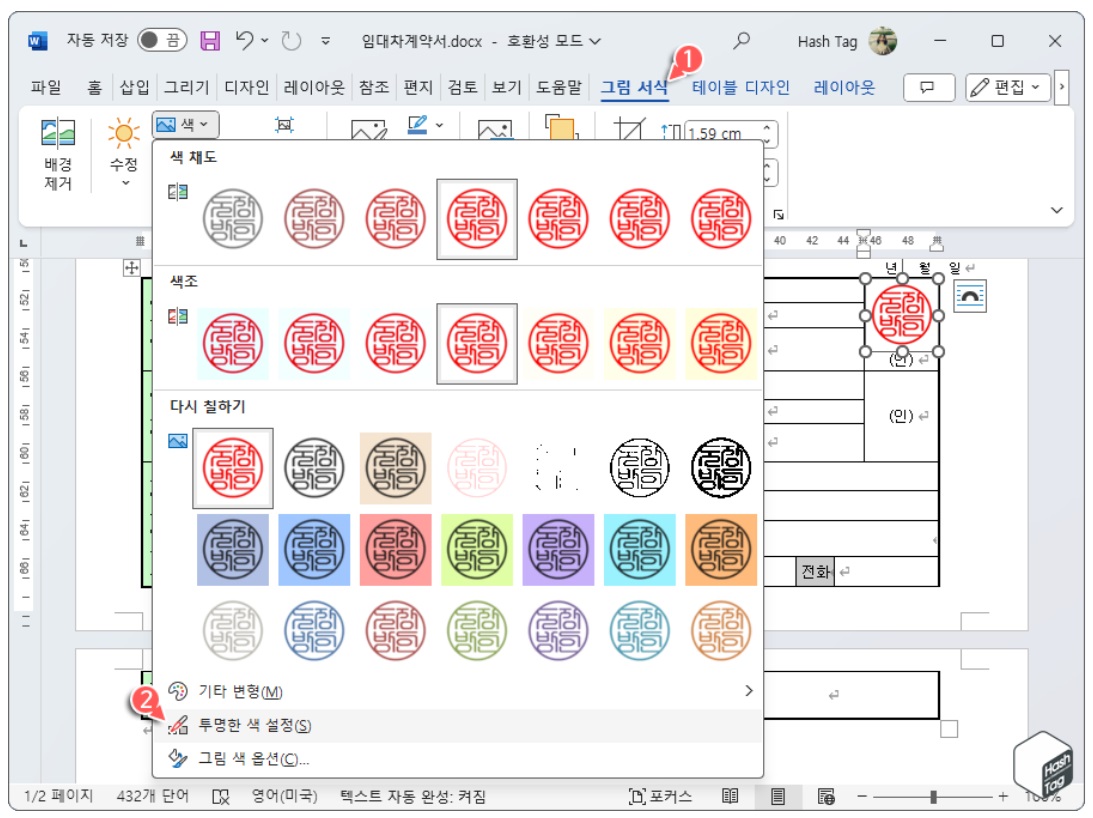
Task: Open the 편집 mode dropdown
Action: tap(1008, 87)
